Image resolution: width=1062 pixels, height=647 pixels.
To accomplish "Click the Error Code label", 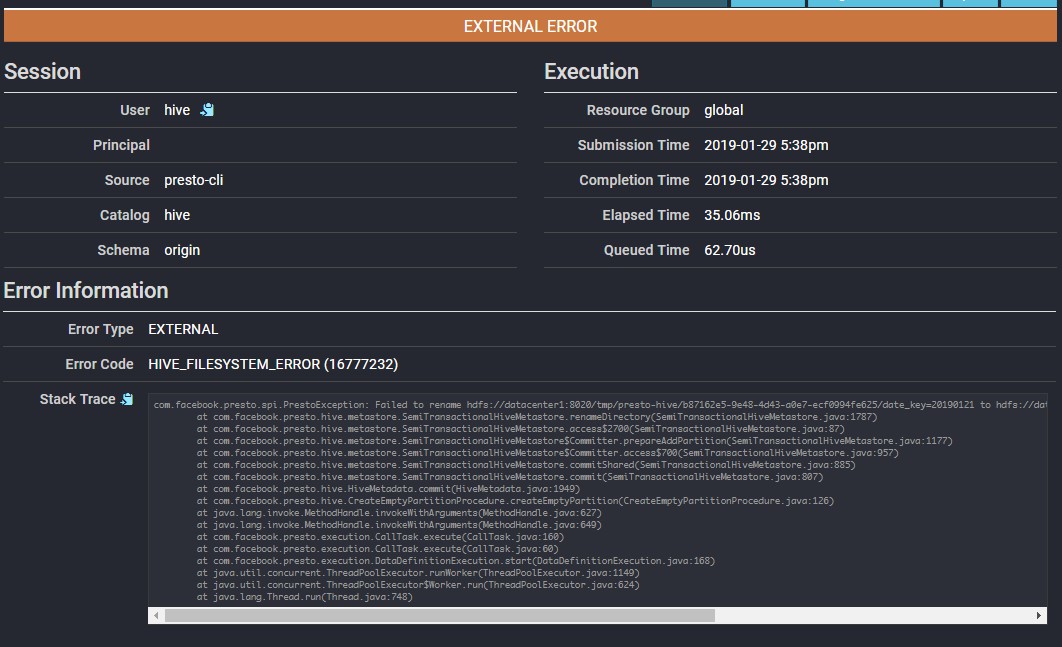I will (100, 364).
